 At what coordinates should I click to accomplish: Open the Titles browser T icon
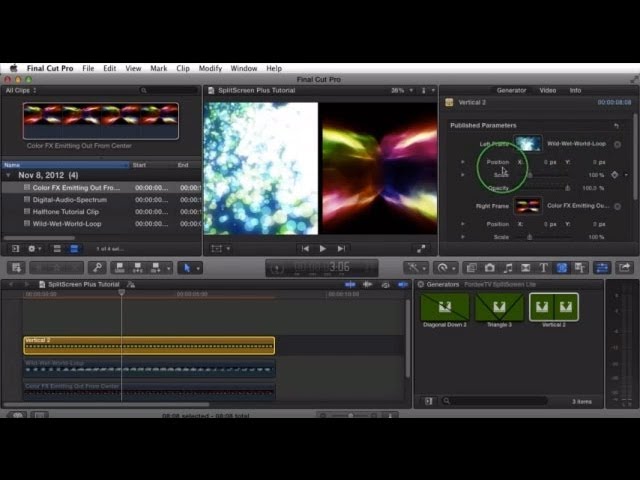click(x=543, y=268)
